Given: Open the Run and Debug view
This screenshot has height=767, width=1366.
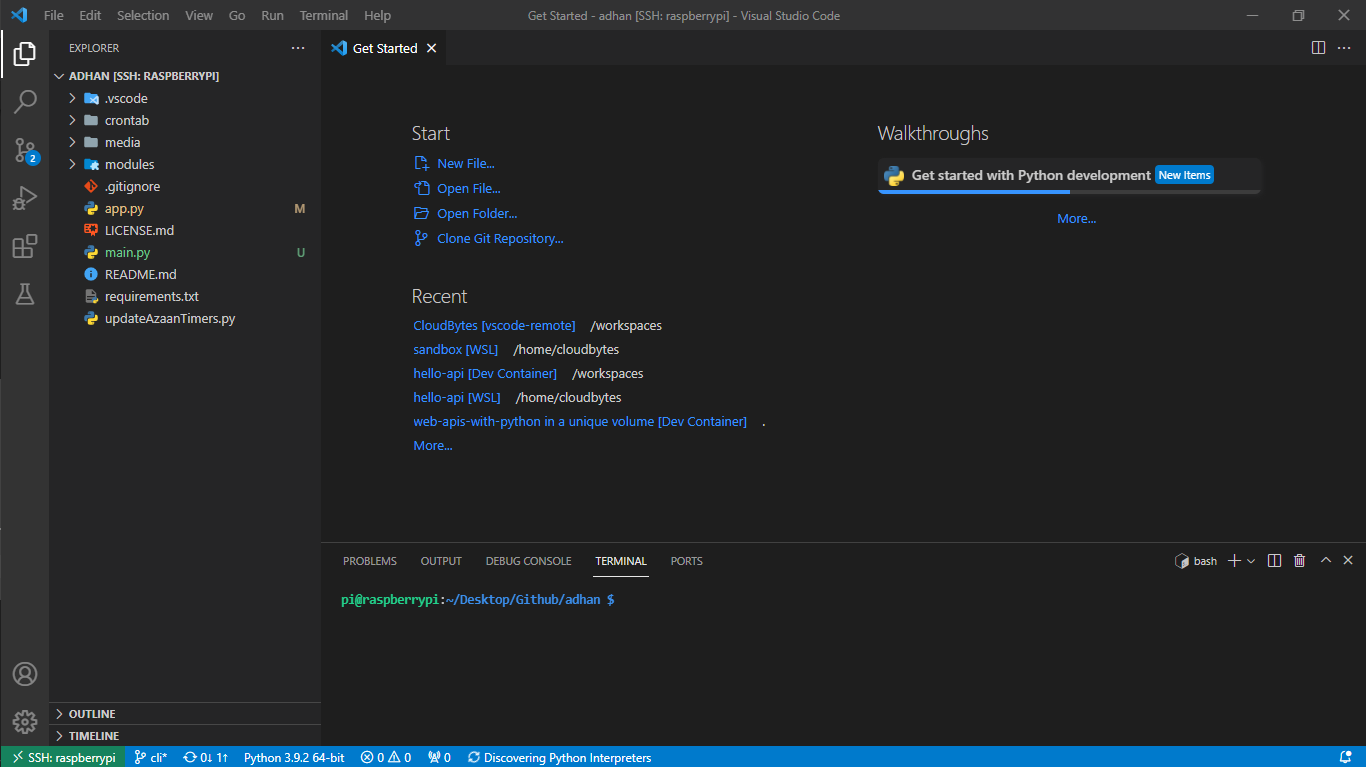Looking at the screenshot, I should click(24, 198).
